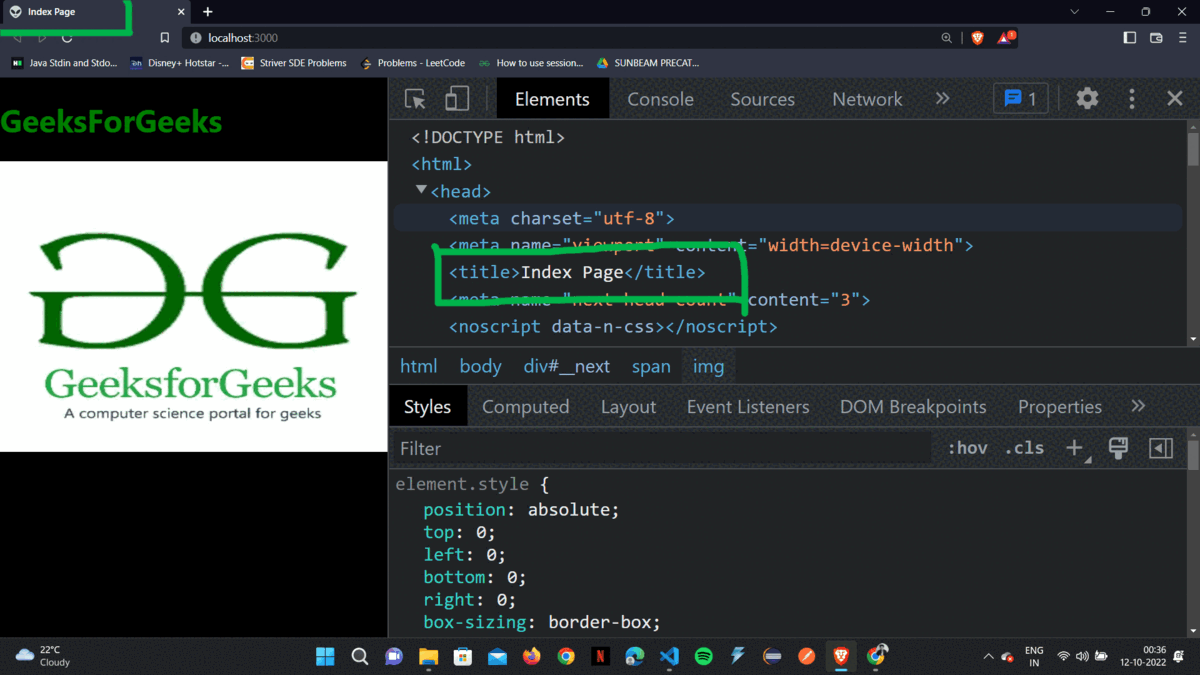Open the browser tab search dropdown arrow

1073,12
